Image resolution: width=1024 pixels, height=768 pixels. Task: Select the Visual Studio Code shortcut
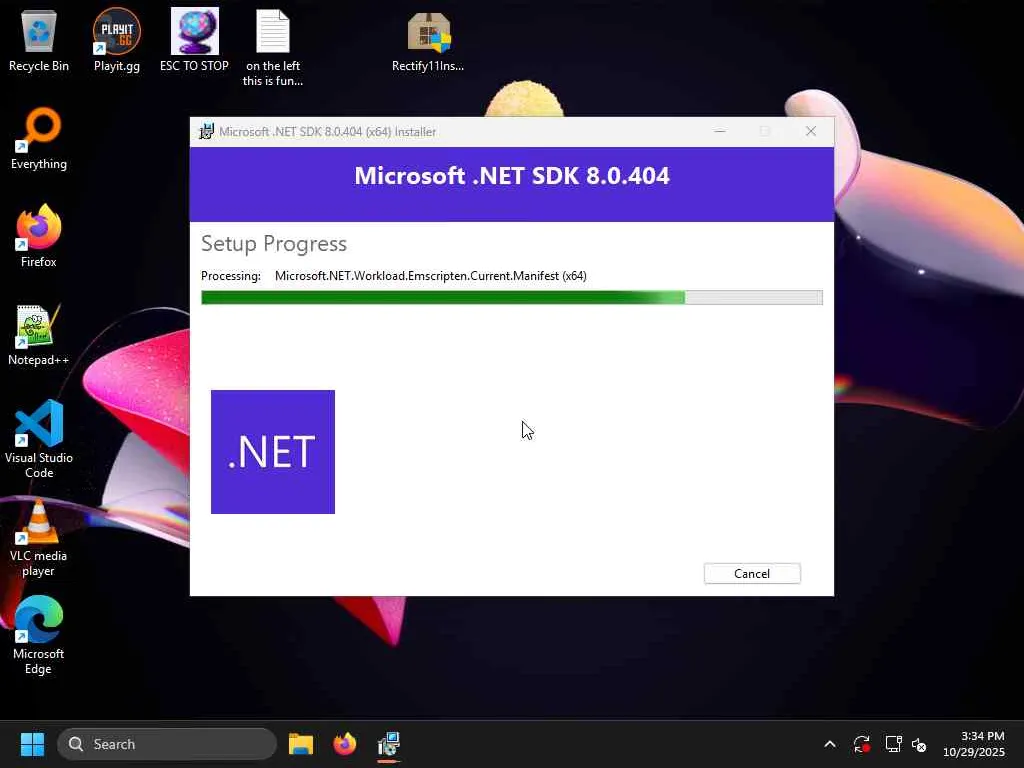coord(39,439)
